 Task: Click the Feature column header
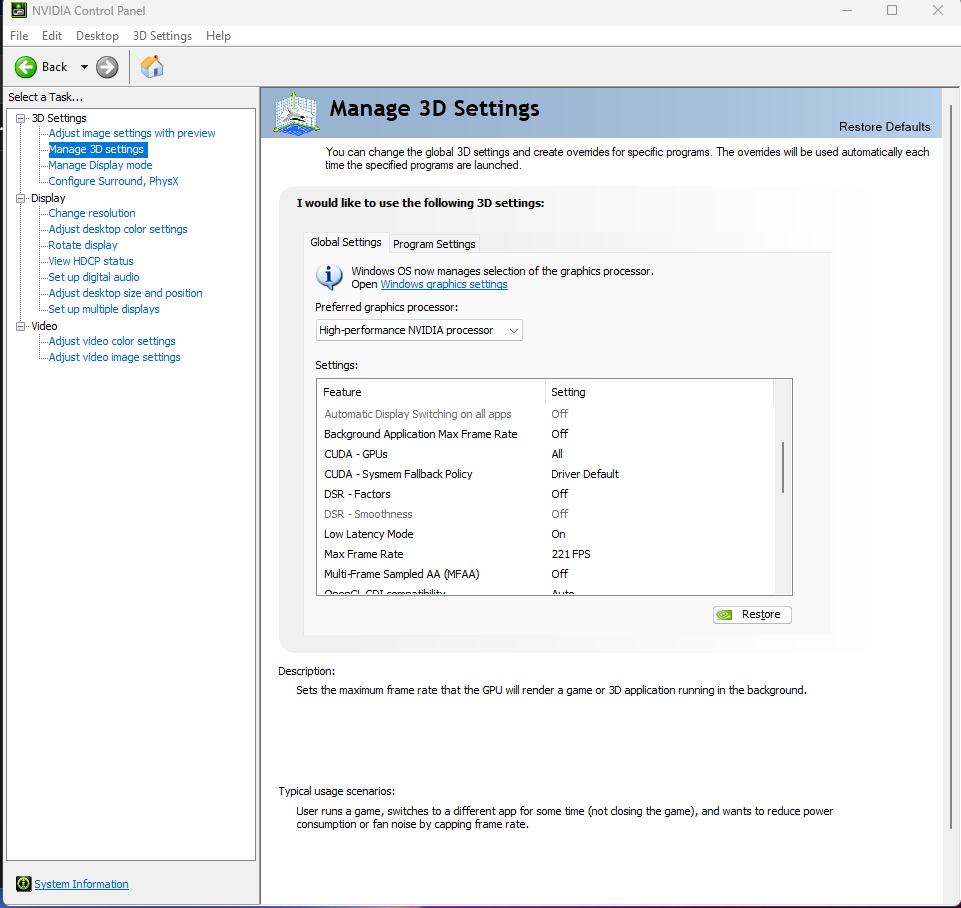[x=431, y=392]
